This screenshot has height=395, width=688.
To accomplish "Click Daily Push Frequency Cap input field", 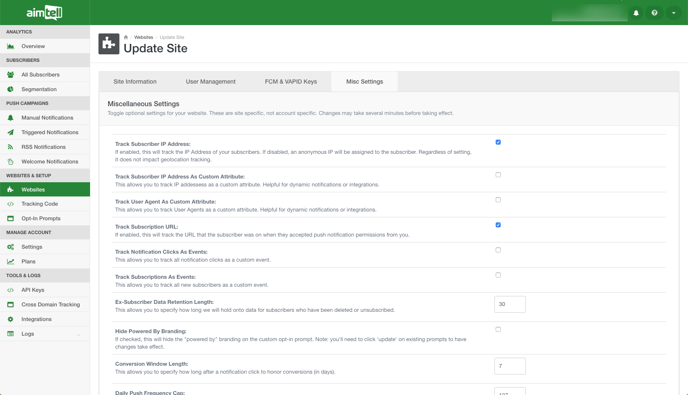I will (x=510, y=391).
